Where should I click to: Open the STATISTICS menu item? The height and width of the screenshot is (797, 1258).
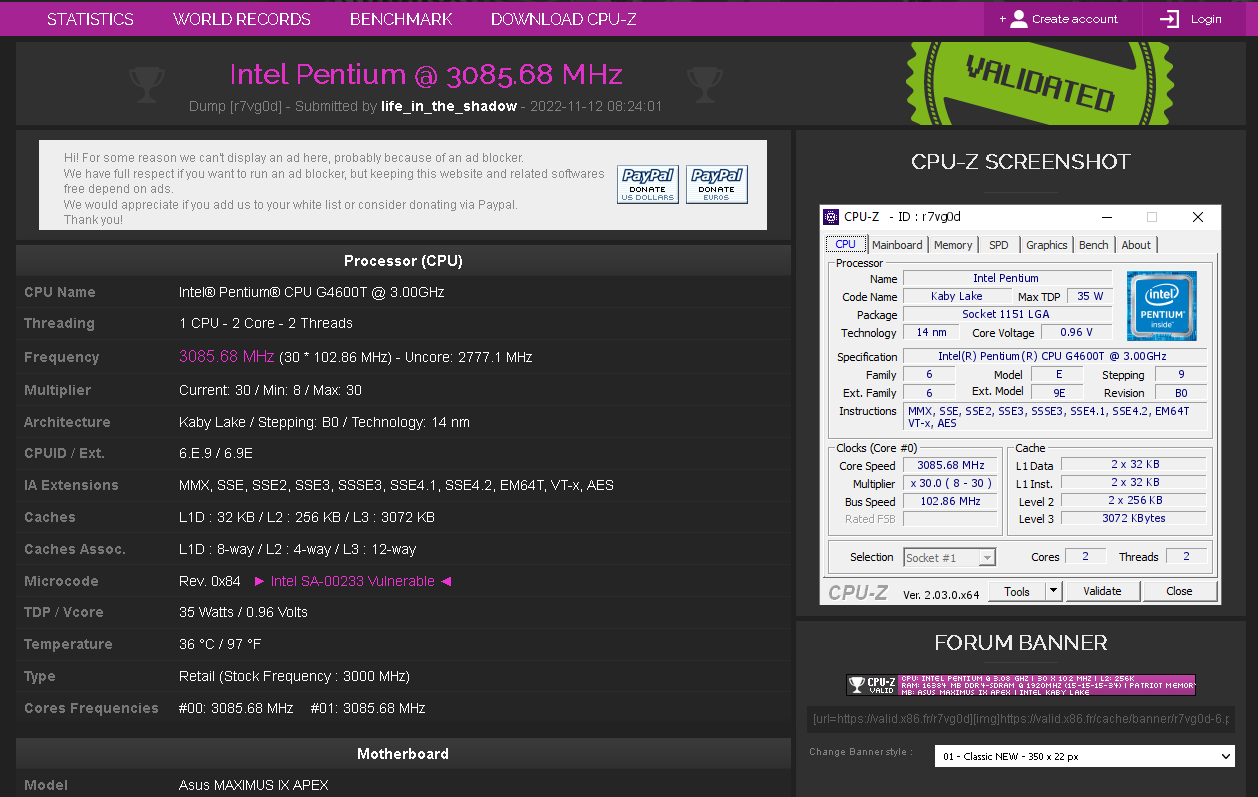[90, 19]
